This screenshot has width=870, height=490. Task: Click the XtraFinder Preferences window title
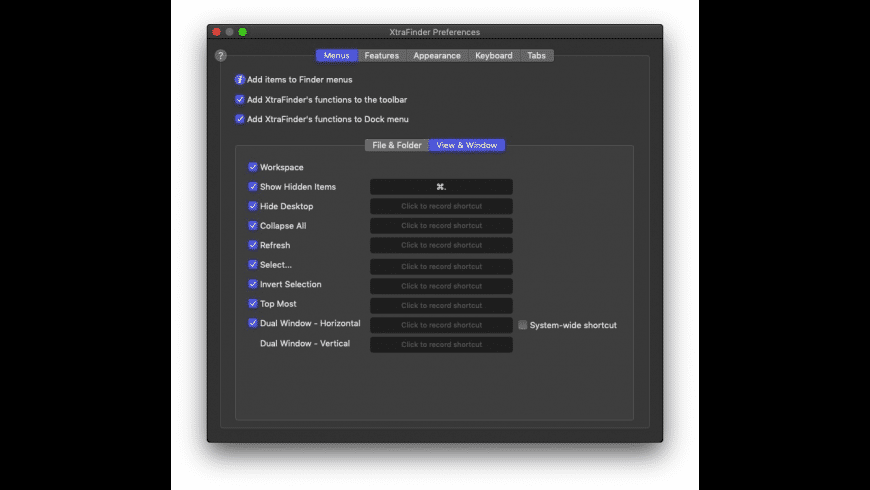point(434,32)
